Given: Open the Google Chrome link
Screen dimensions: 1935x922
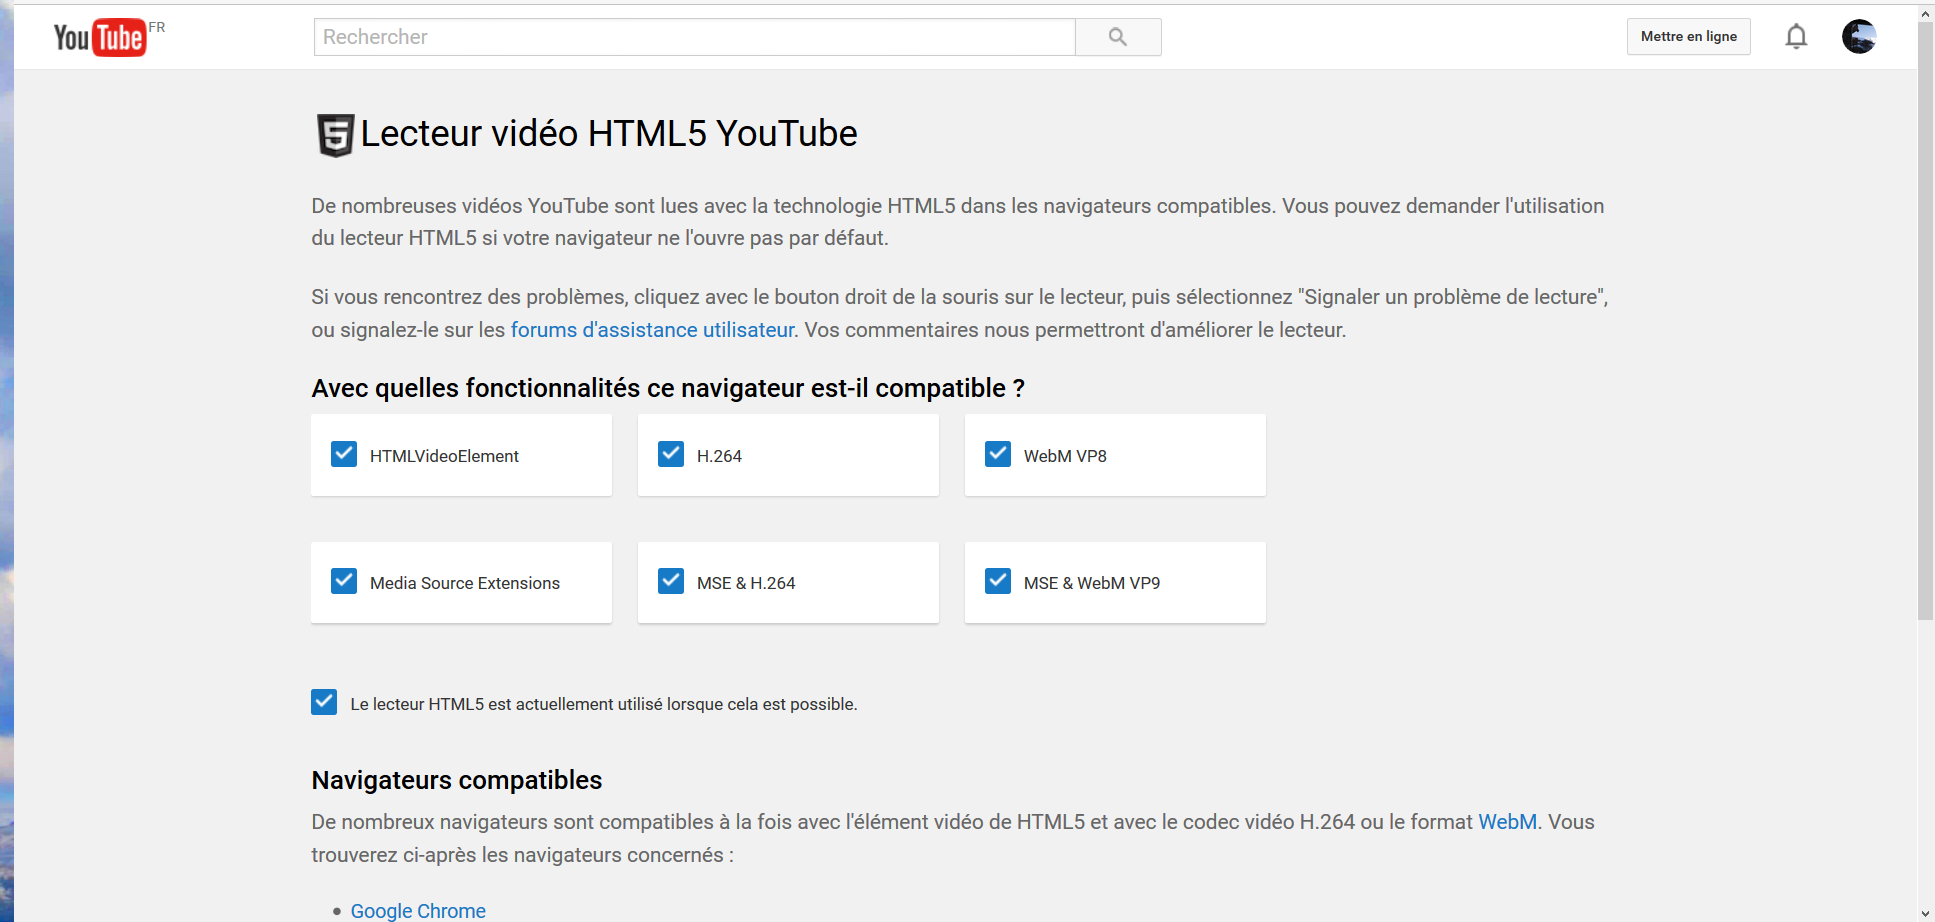Looking at the screenshot, I should coord(418,910).
